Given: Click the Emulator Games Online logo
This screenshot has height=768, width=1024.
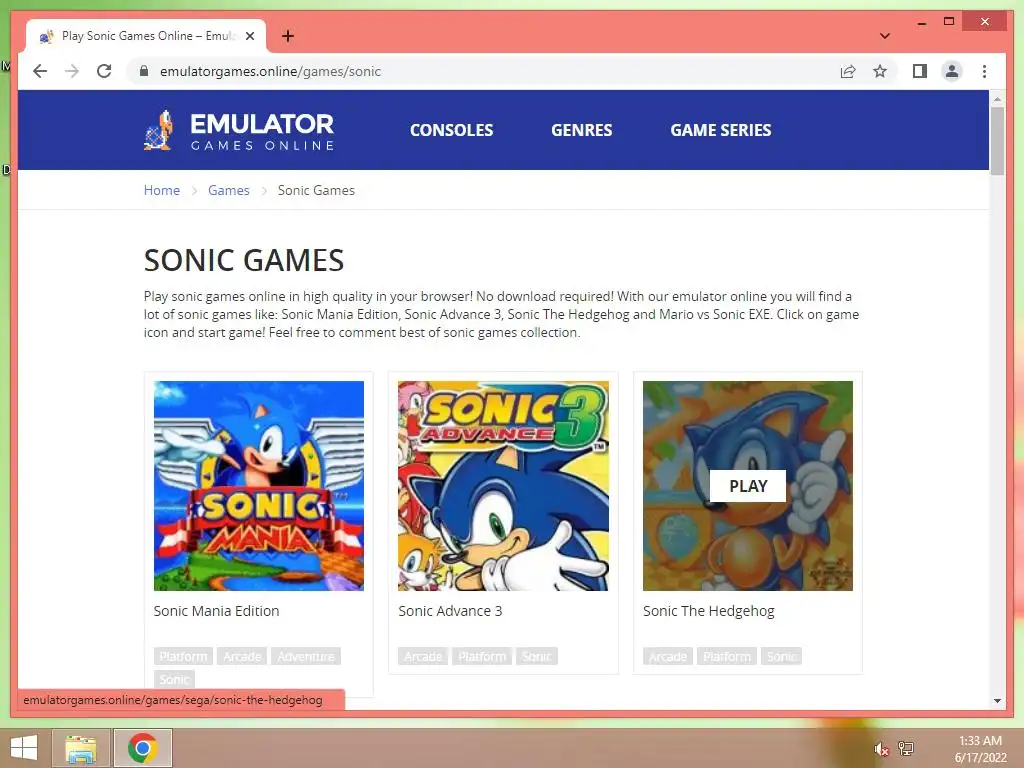Looking at the screenshot, I should [x=239, y=130].
